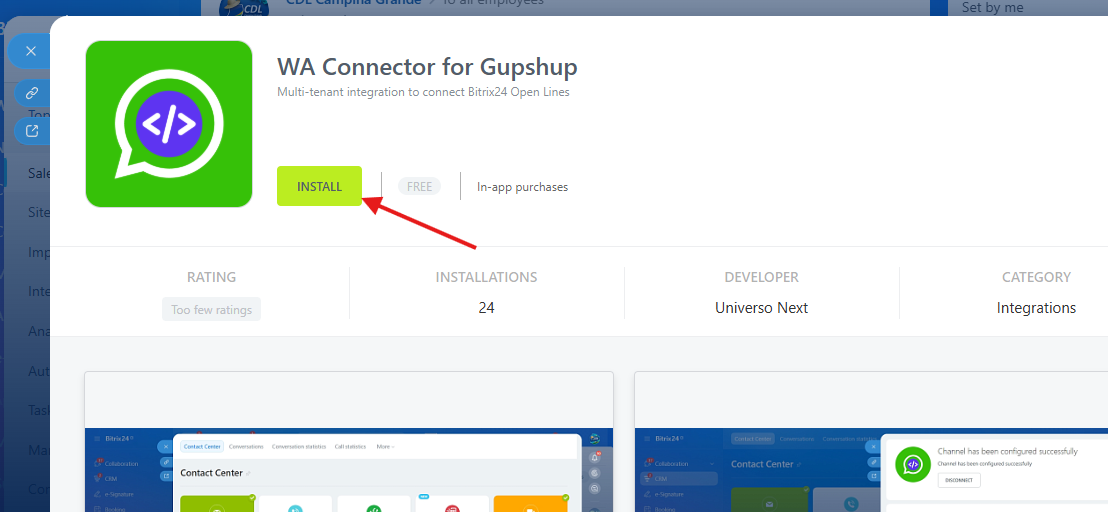Viewport: 1108px width, 512px height.
Task: Select the WA Connector for Gupshup title
Action: point(427,67)
